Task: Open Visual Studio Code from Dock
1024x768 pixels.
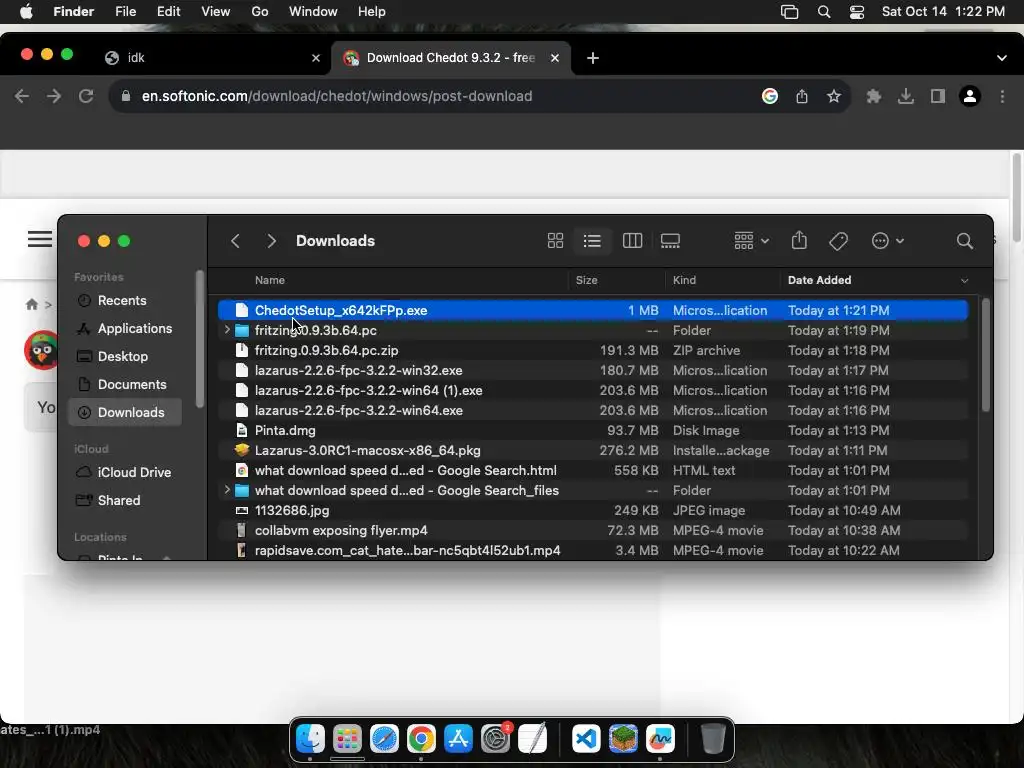Action: pos(586,739)
